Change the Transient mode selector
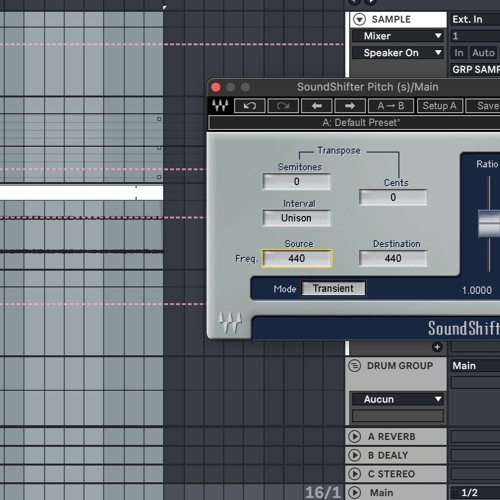The image size is (500, 500). pos(333,288)
